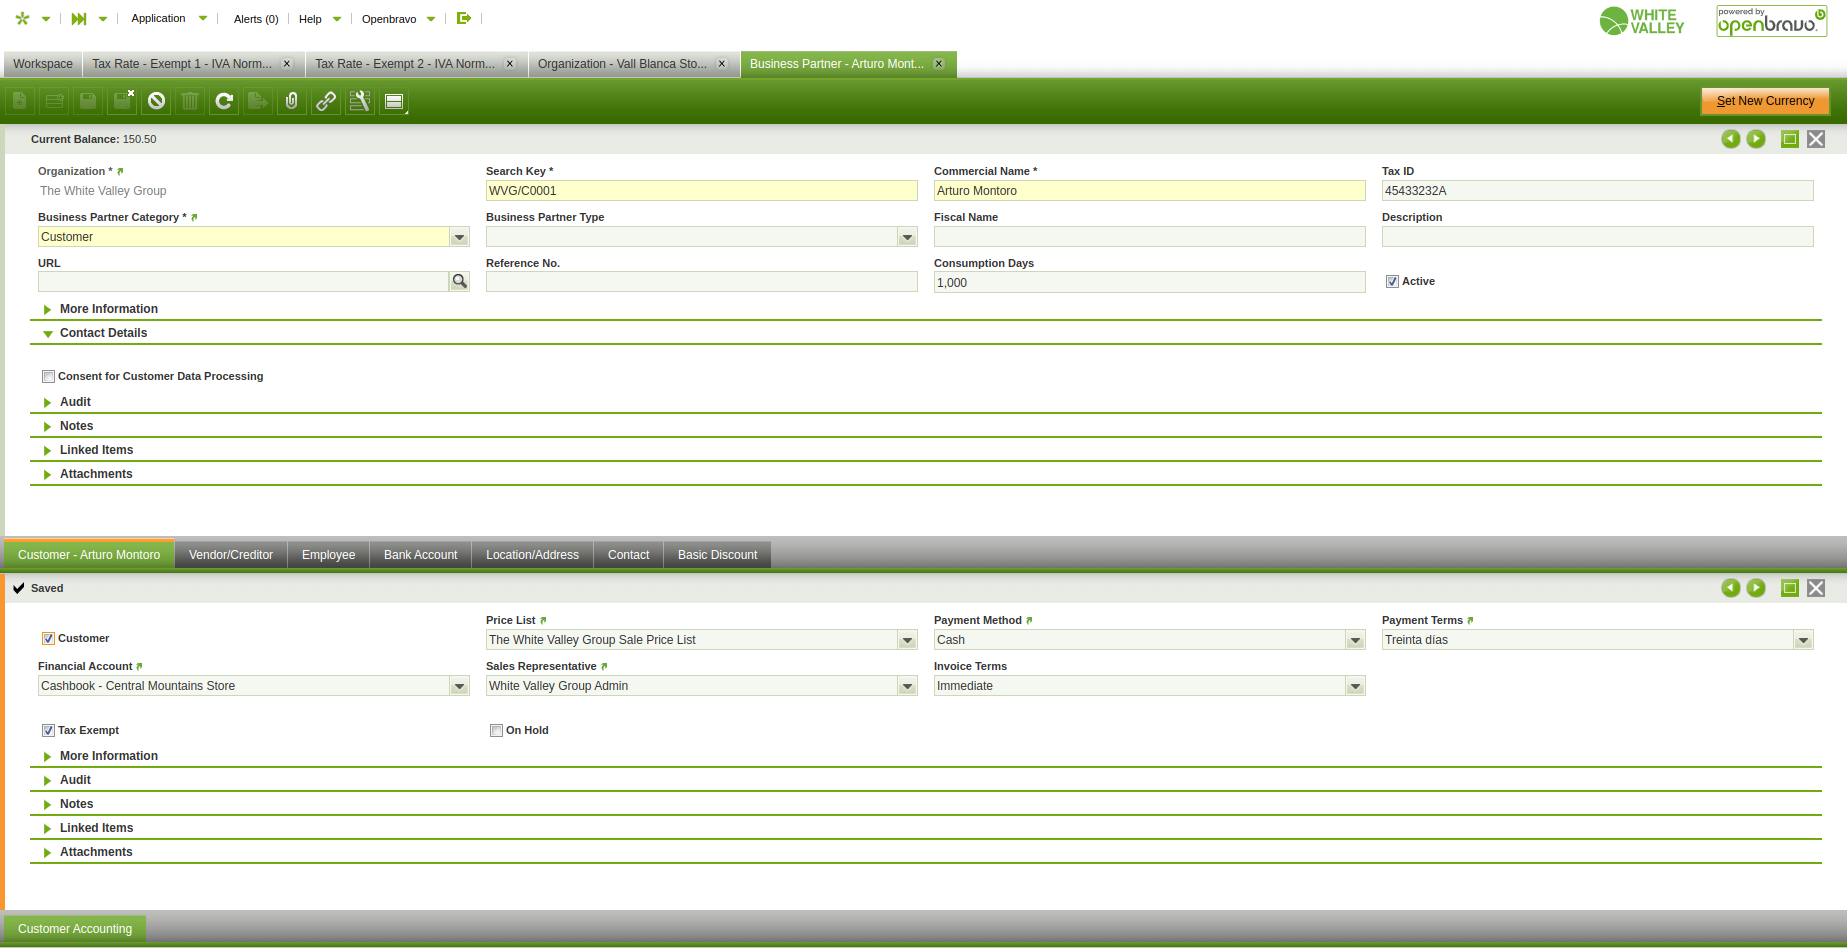Enable the On Hold checkbox
Viewport: 1847px width, 948px height.
(x=496, y=731)
